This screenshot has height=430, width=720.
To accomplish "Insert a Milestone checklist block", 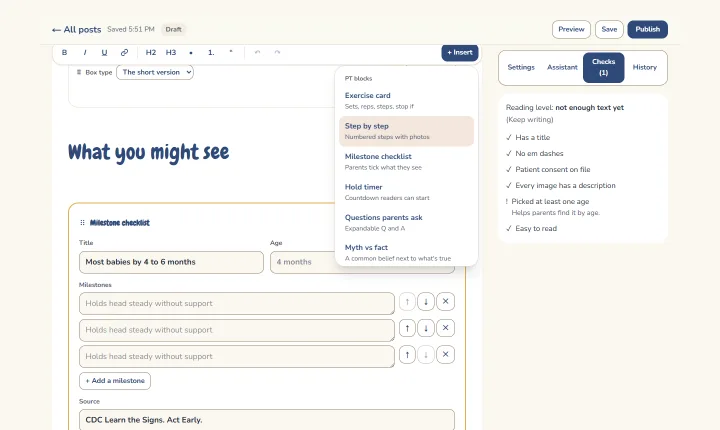I will click(x=406, y=162).
